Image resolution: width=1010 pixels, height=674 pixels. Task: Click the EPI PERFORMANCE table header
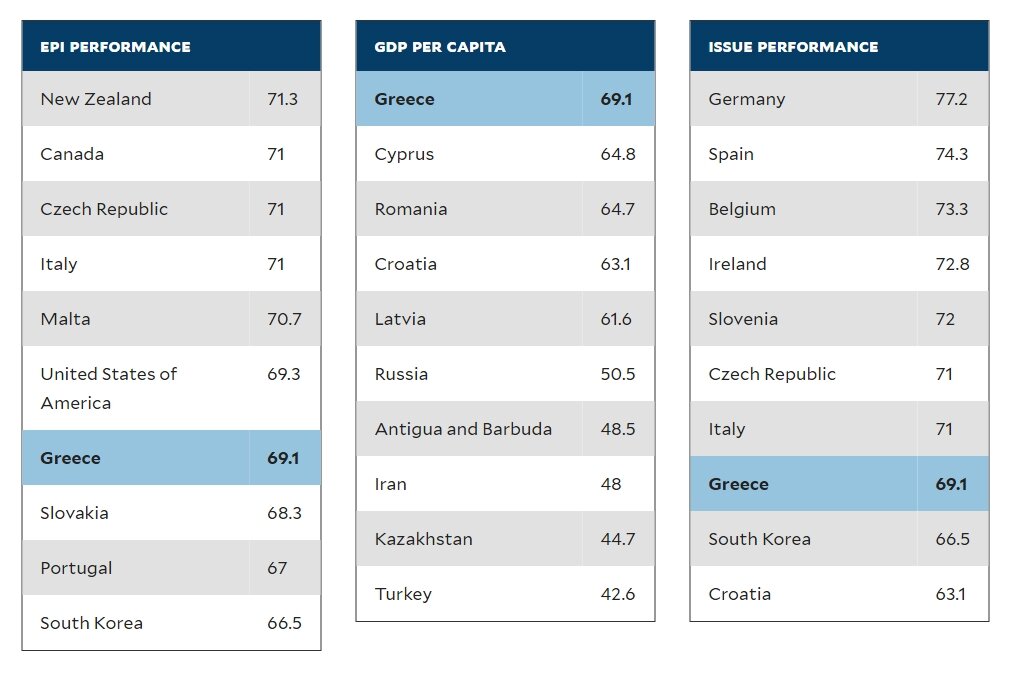pyautogui.click(x=171, y=46)
